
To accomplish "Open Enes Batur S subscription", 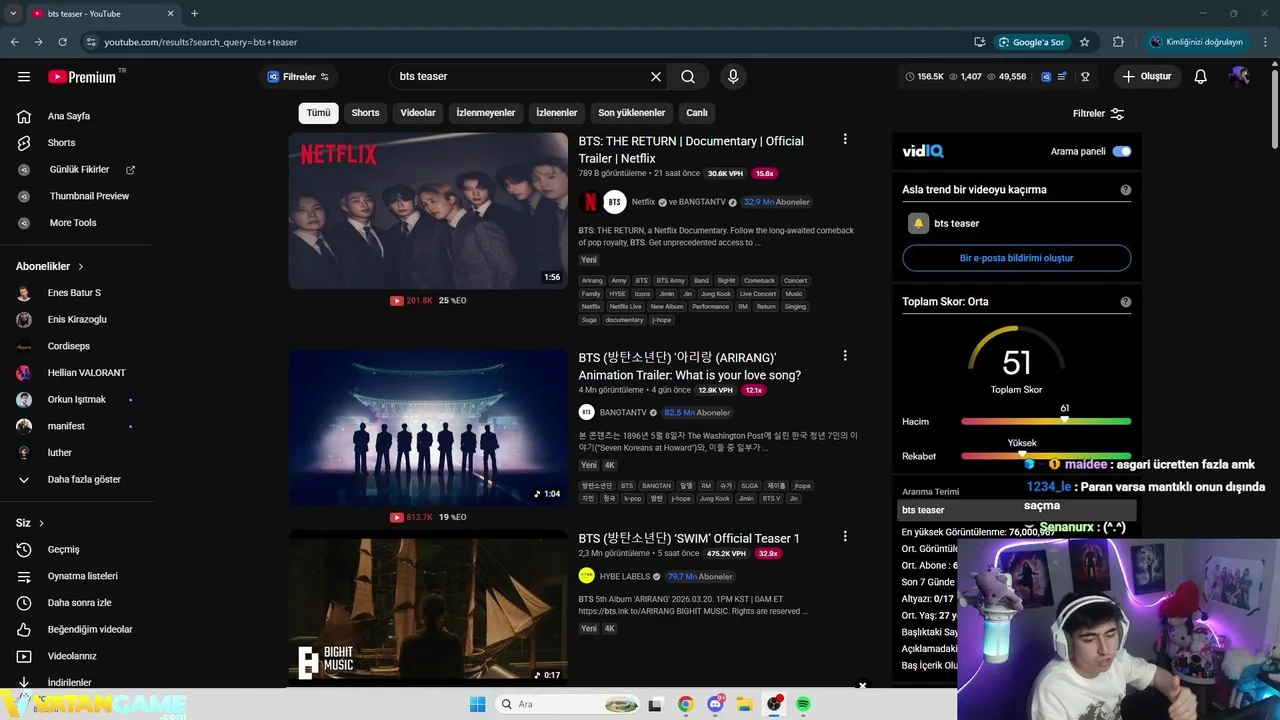I will coord(76,293).
